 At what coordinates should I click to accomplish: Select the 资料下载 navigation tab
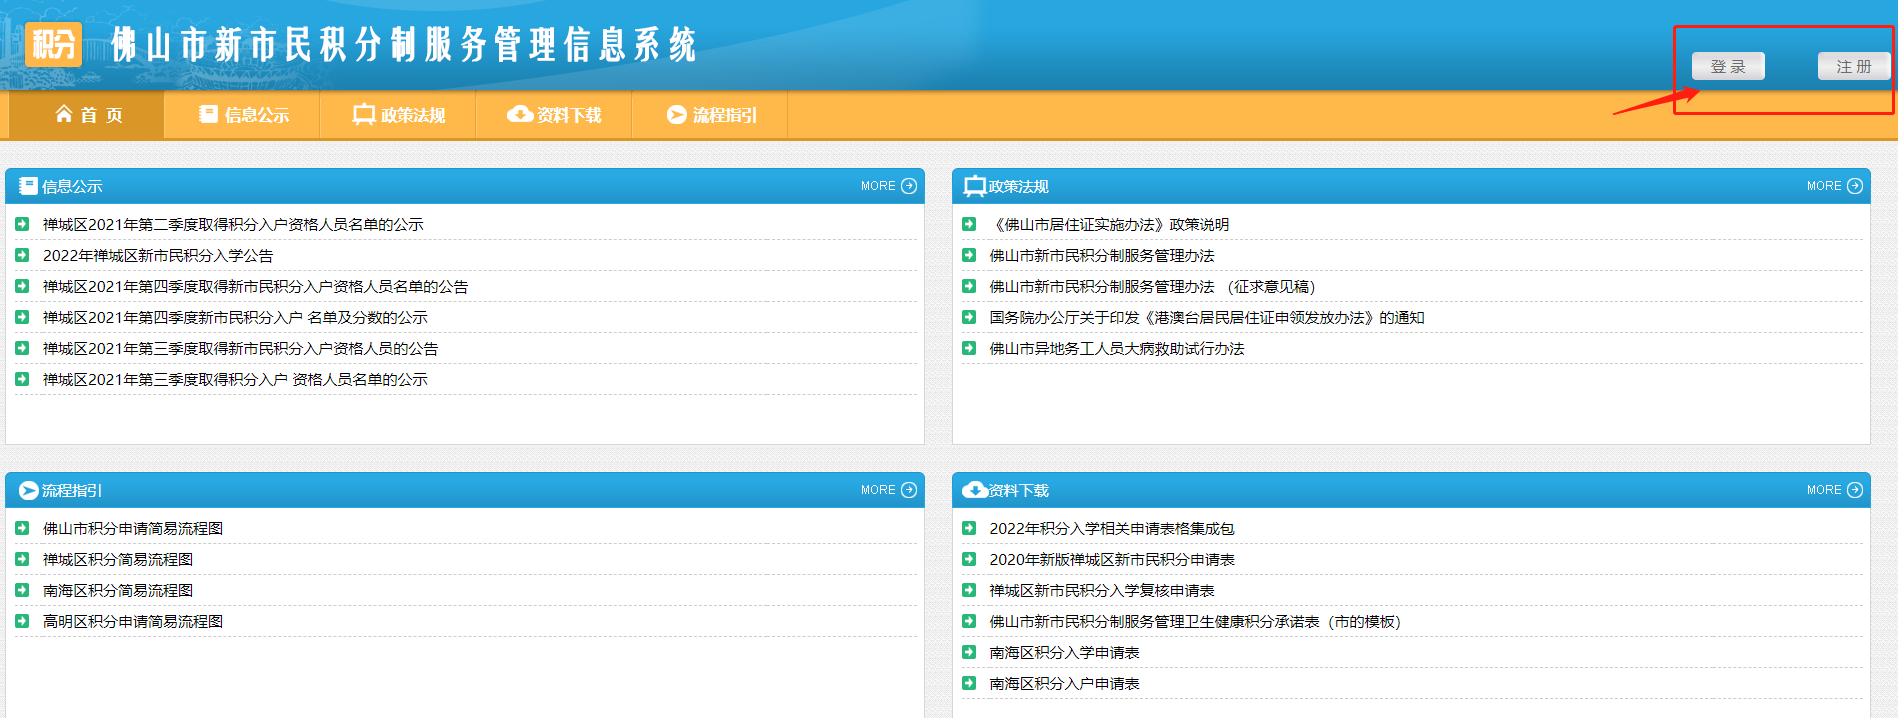click(x=555, y=115)
